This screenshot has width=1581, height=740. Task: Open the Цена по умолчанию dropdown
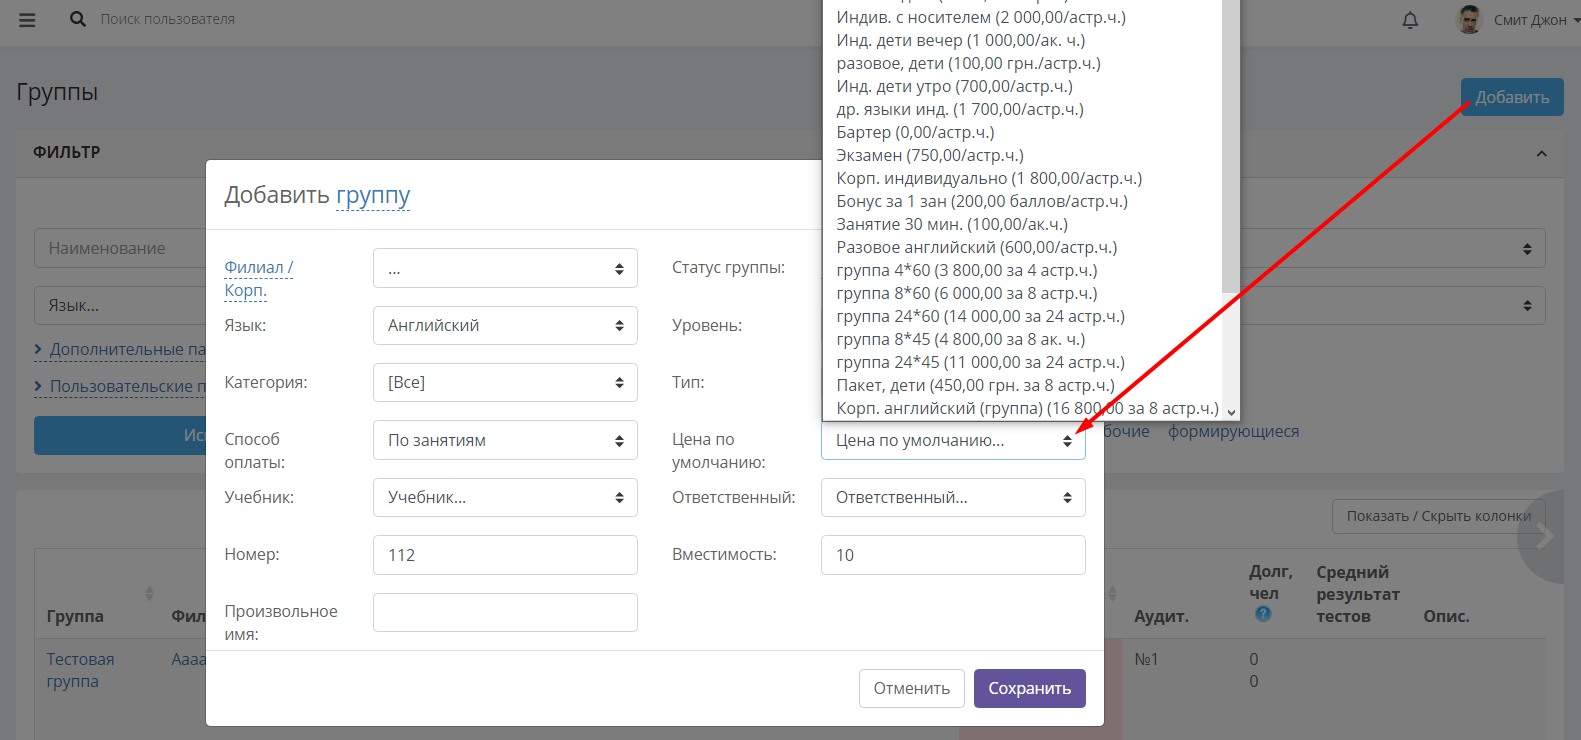tap(953, 440)
